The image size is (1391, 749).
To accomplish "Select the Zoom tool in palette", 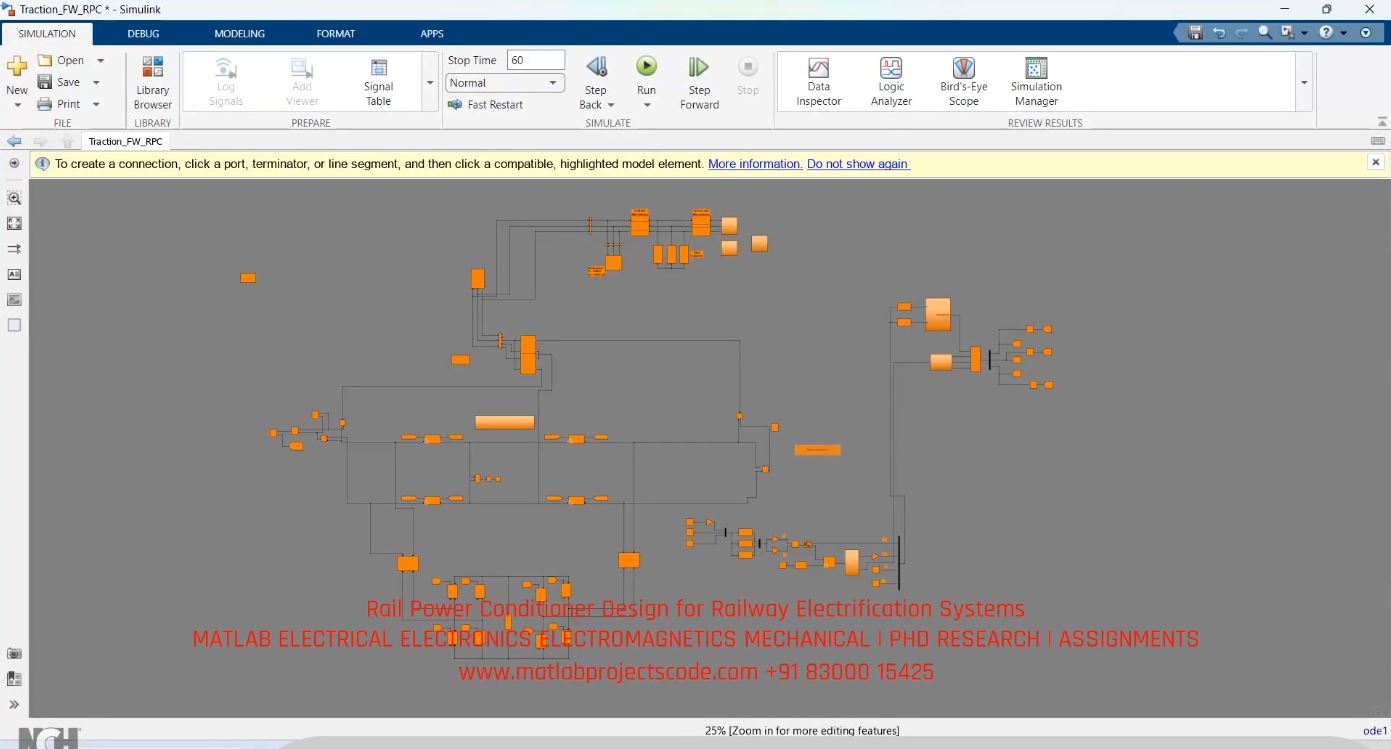I will [14, 198].
